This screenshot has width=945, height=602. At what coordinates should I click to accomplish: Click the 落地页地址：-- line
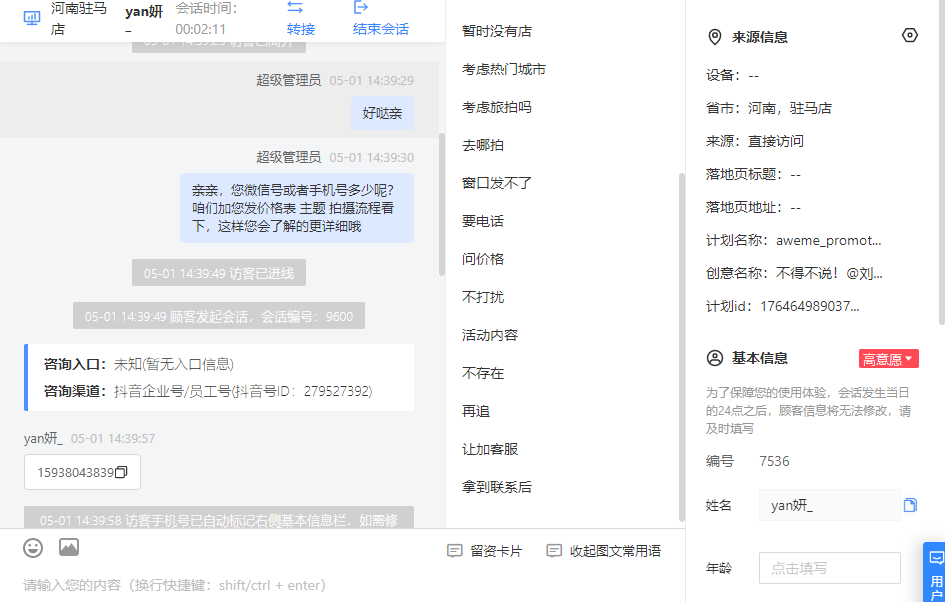[x=753, y=207]
